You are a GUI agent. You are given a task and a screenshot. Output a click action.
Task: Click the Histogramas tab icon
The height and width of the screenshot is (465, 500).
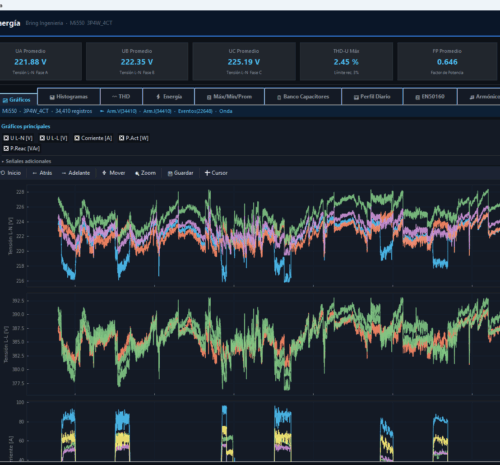point(52,97)
